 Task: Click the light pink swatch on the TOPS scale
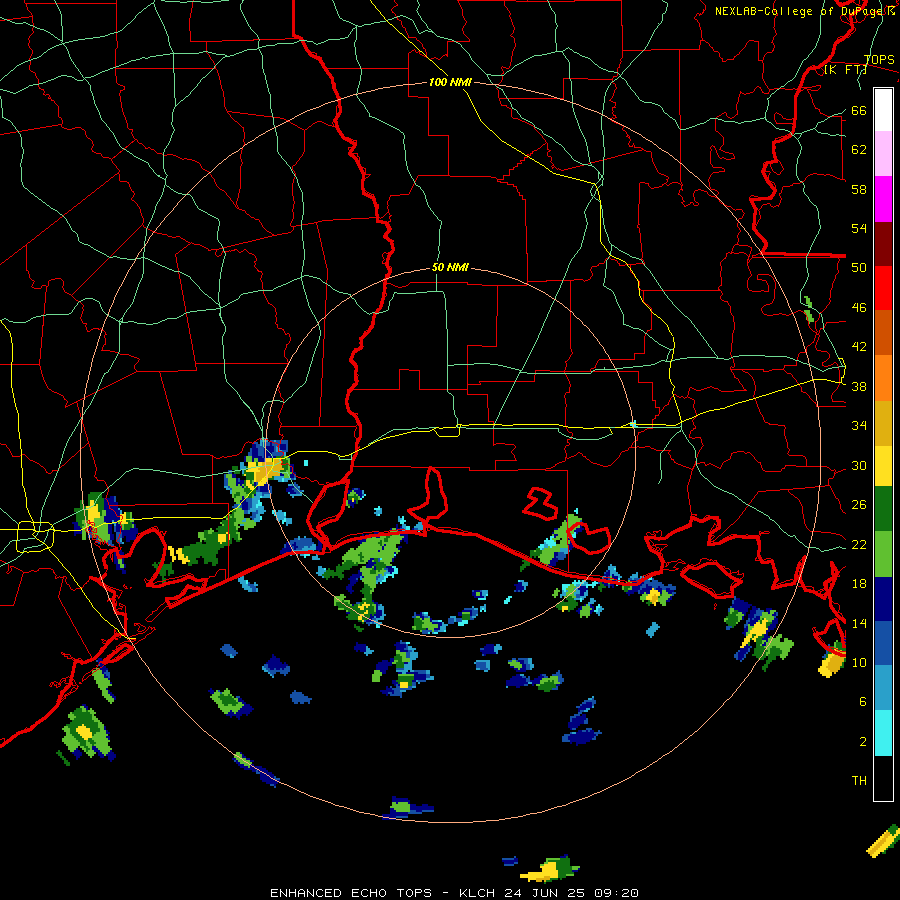tap(883, 154)
